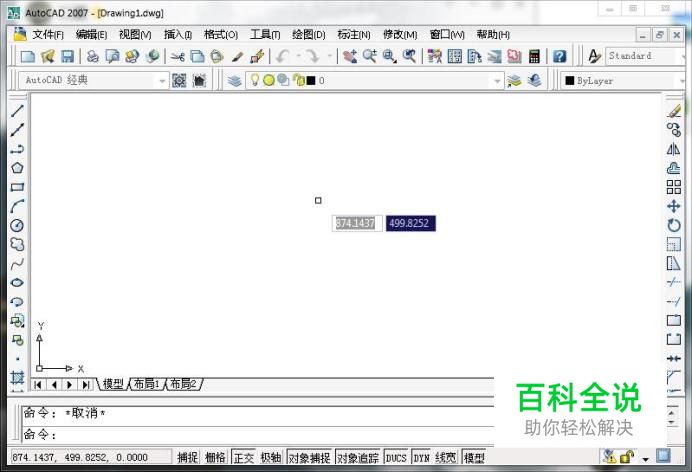
Task: Select the Rectangle tool
Action: (17, 187)
